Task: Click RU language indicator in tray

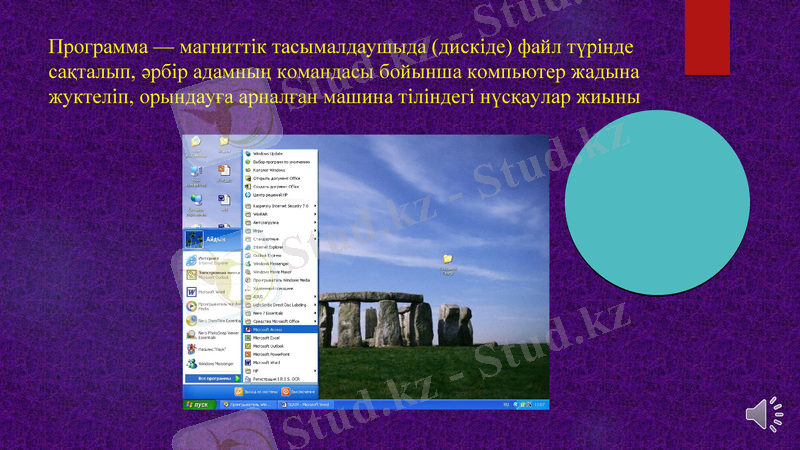Action: pyautogui.click(x=507, y=405)
